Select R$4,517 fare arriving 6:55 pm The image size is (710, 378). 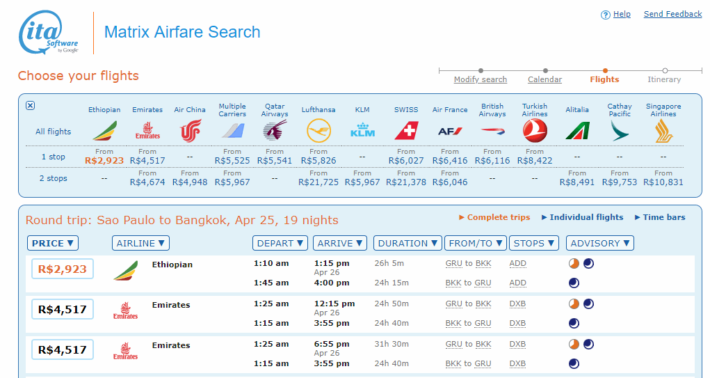(62, 349)
